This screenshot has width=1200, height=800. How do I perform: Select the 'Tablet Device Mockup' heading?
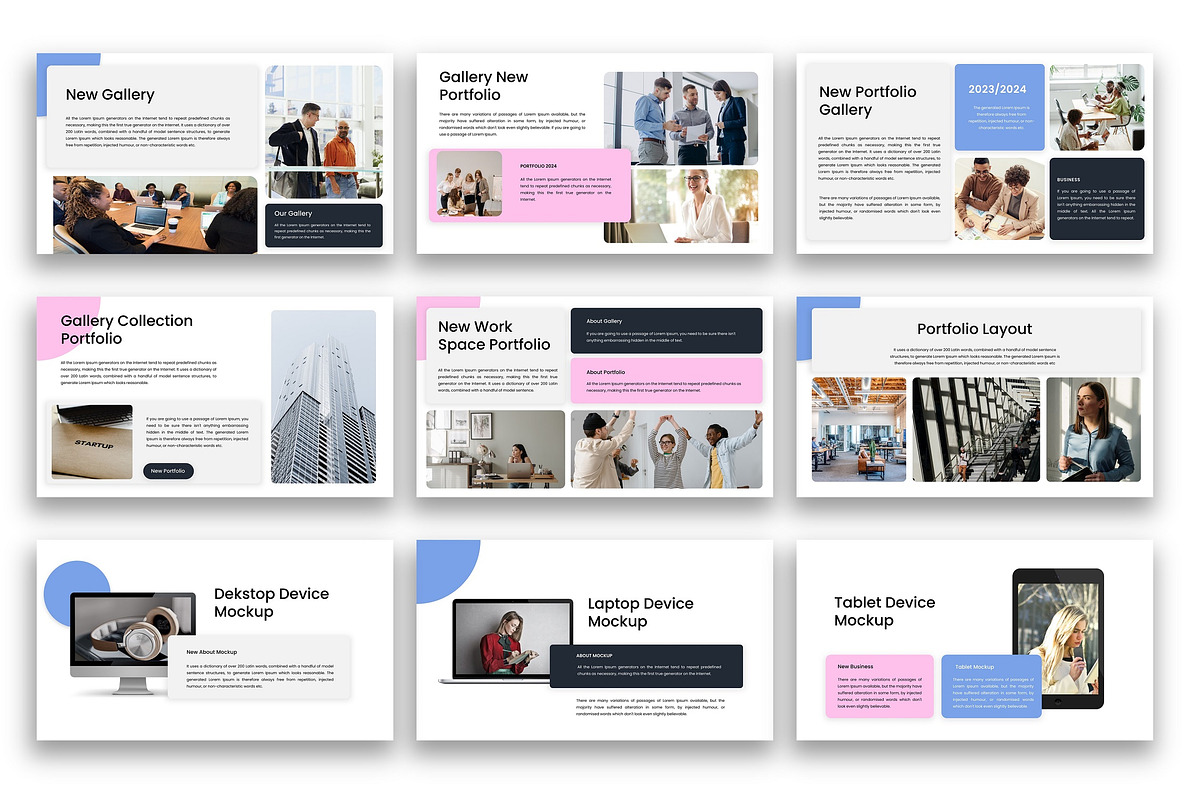(885, 612)
